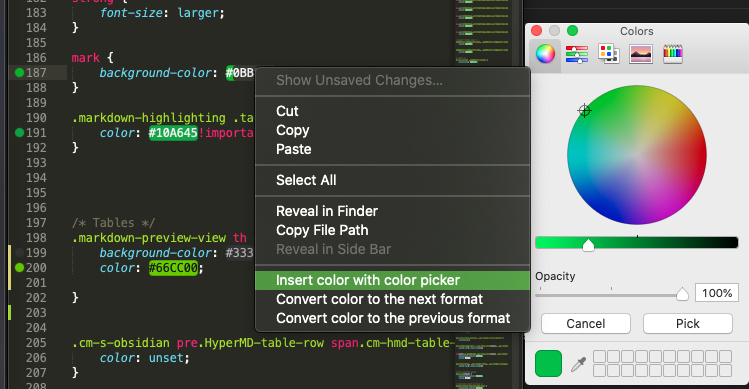Click the first empty saved-color well
The height and width of the screenshot is (389, 749).
click(x=599, y=357)
